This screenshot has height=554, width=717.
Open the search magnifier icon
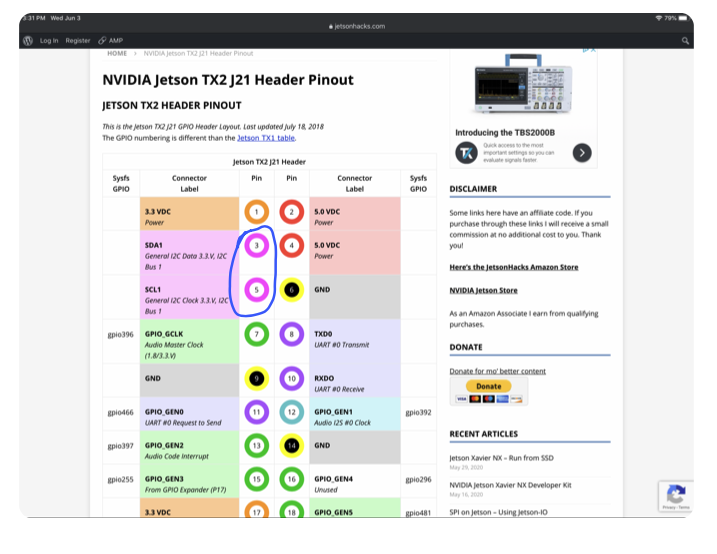click(685, 41)
